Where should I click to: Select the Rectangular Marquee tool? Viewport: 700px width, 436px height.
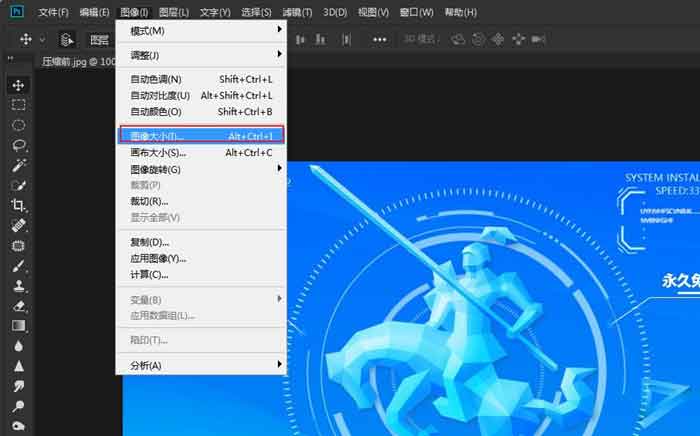tap(18, 105)
